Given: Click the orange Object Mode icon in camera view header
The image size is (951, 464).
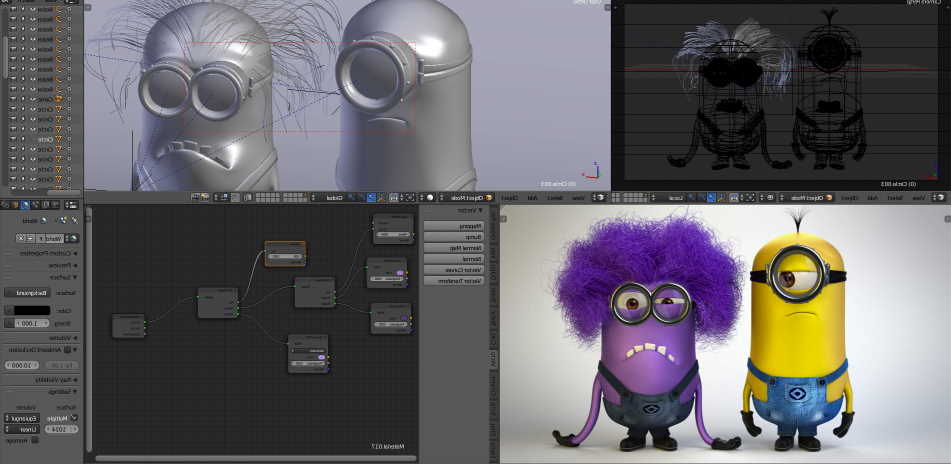Looking at the screenshot, I should coord(828,197).
